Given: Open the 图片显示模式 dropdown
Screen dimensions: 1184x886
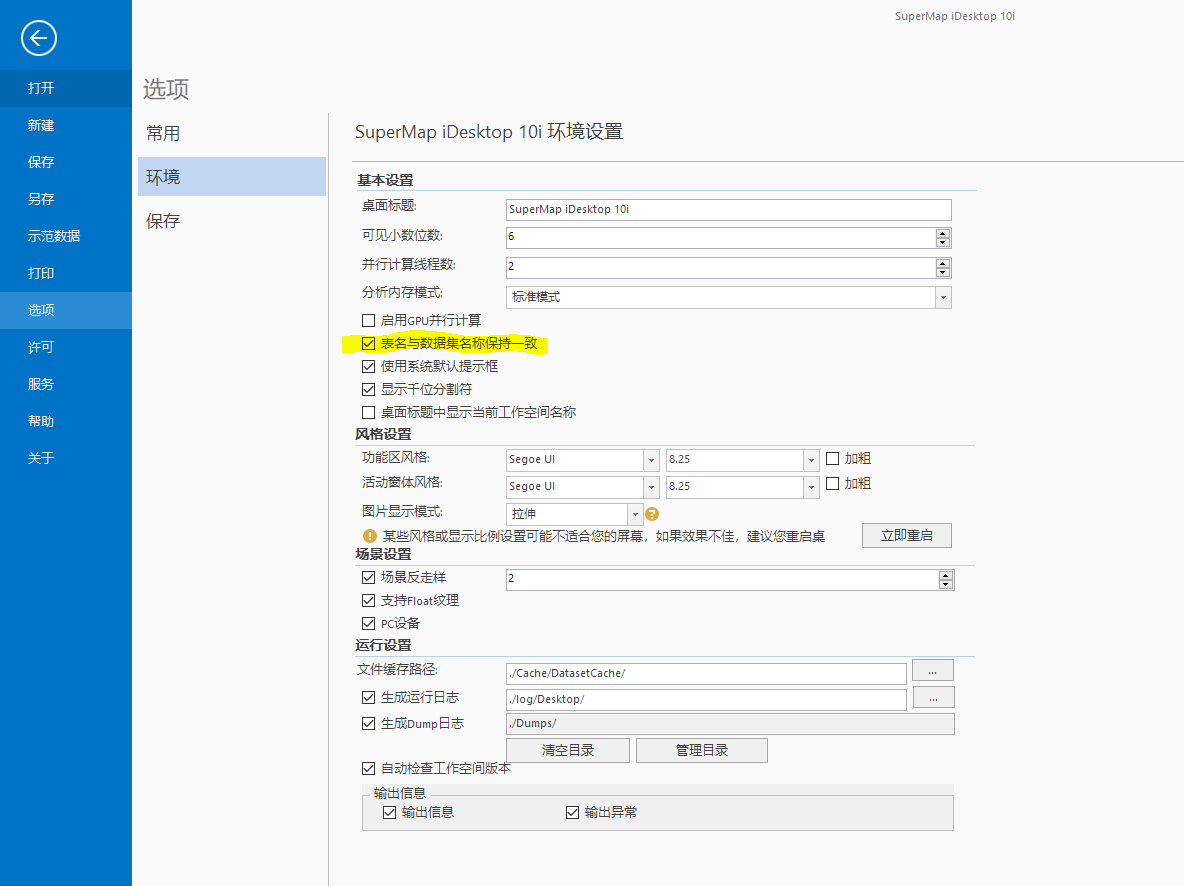Looking at the screenshot, I should tap(635, 514).
